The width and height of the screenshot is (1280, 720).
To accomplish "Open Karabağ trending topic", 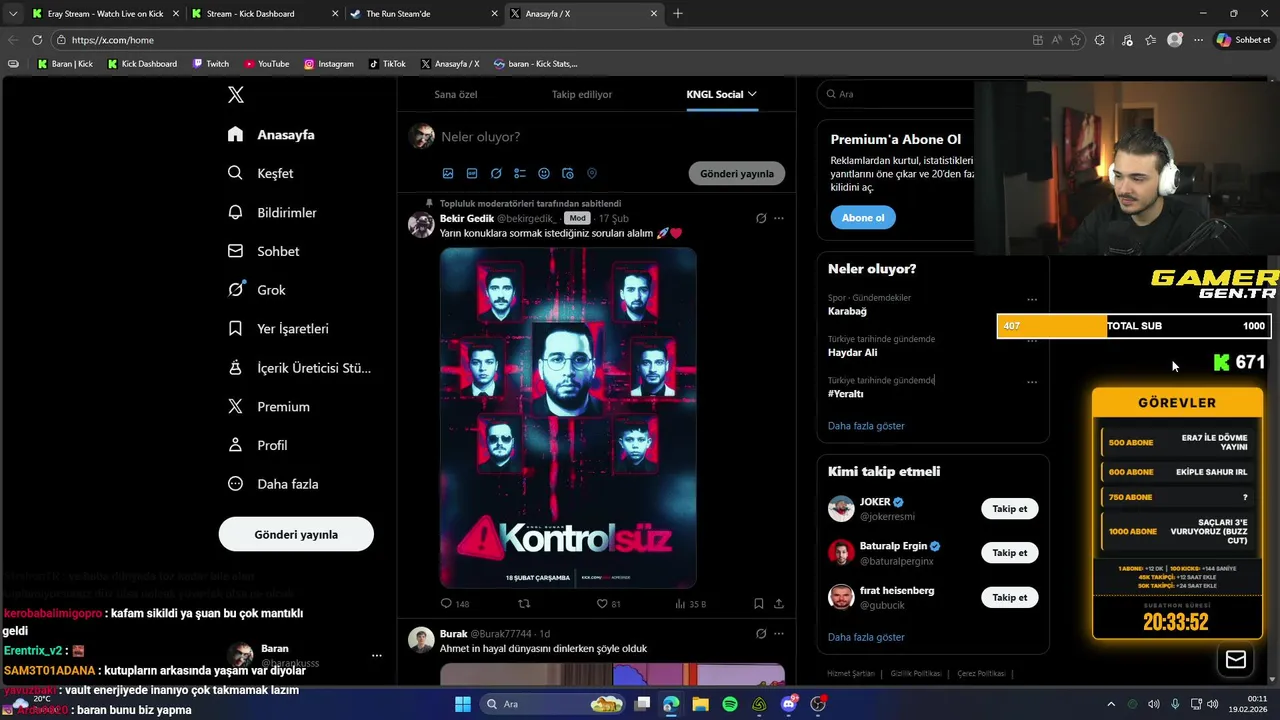I will (x=847, y=311).
